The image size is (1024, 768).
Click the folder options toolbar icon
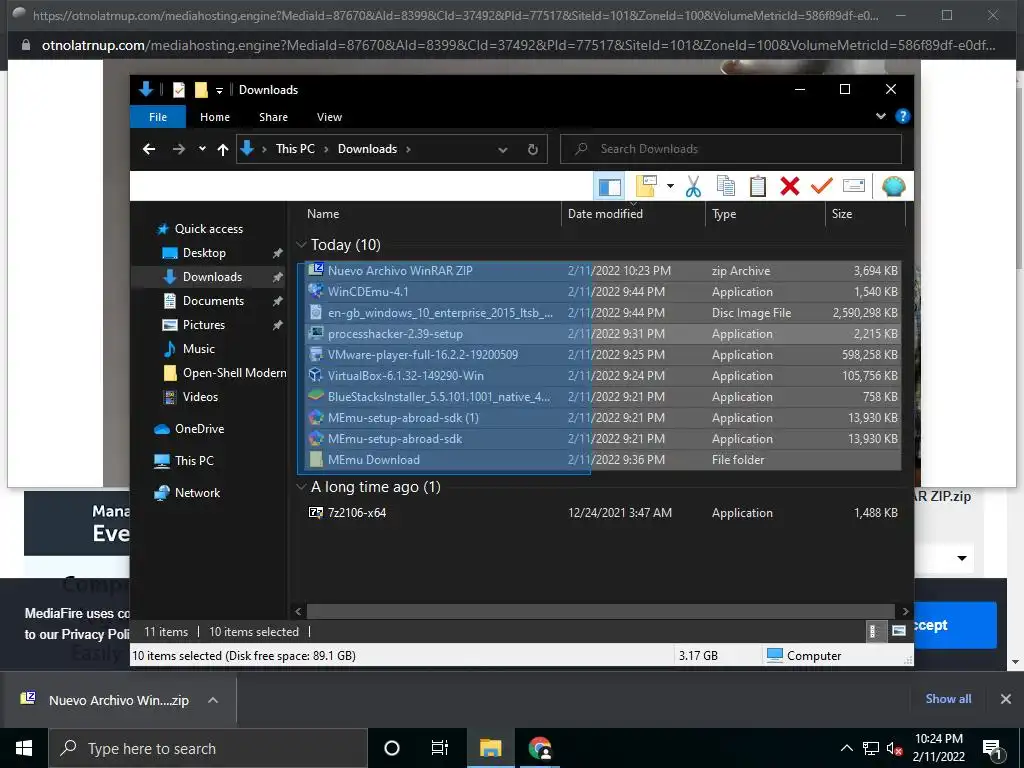(646, 187)
